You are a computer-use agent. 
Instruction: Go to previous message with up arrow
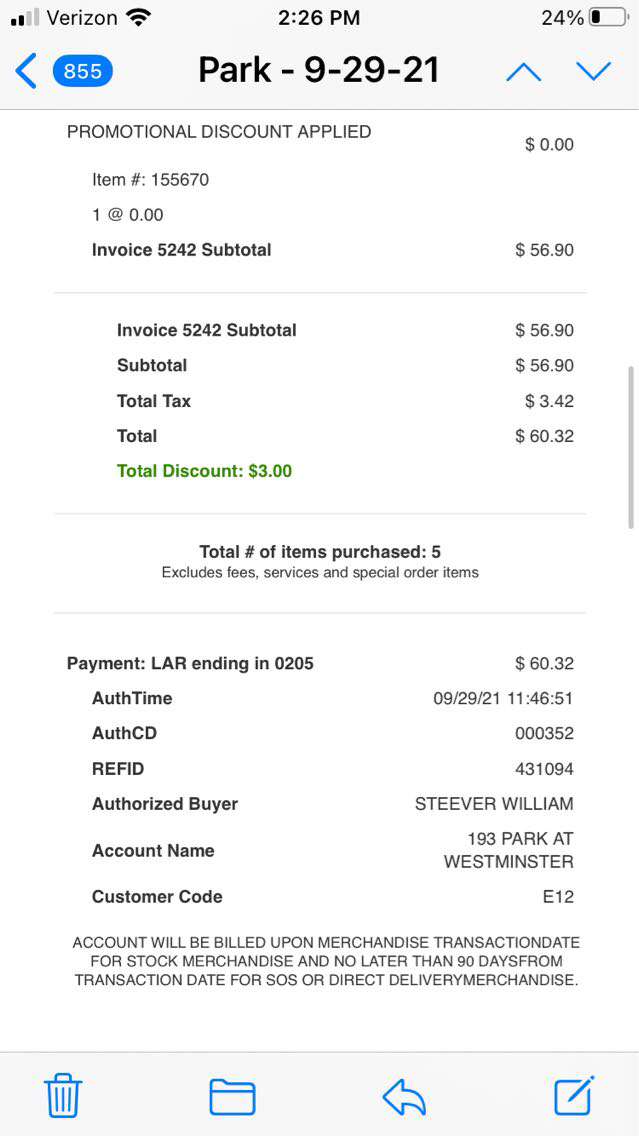point(523,71)
